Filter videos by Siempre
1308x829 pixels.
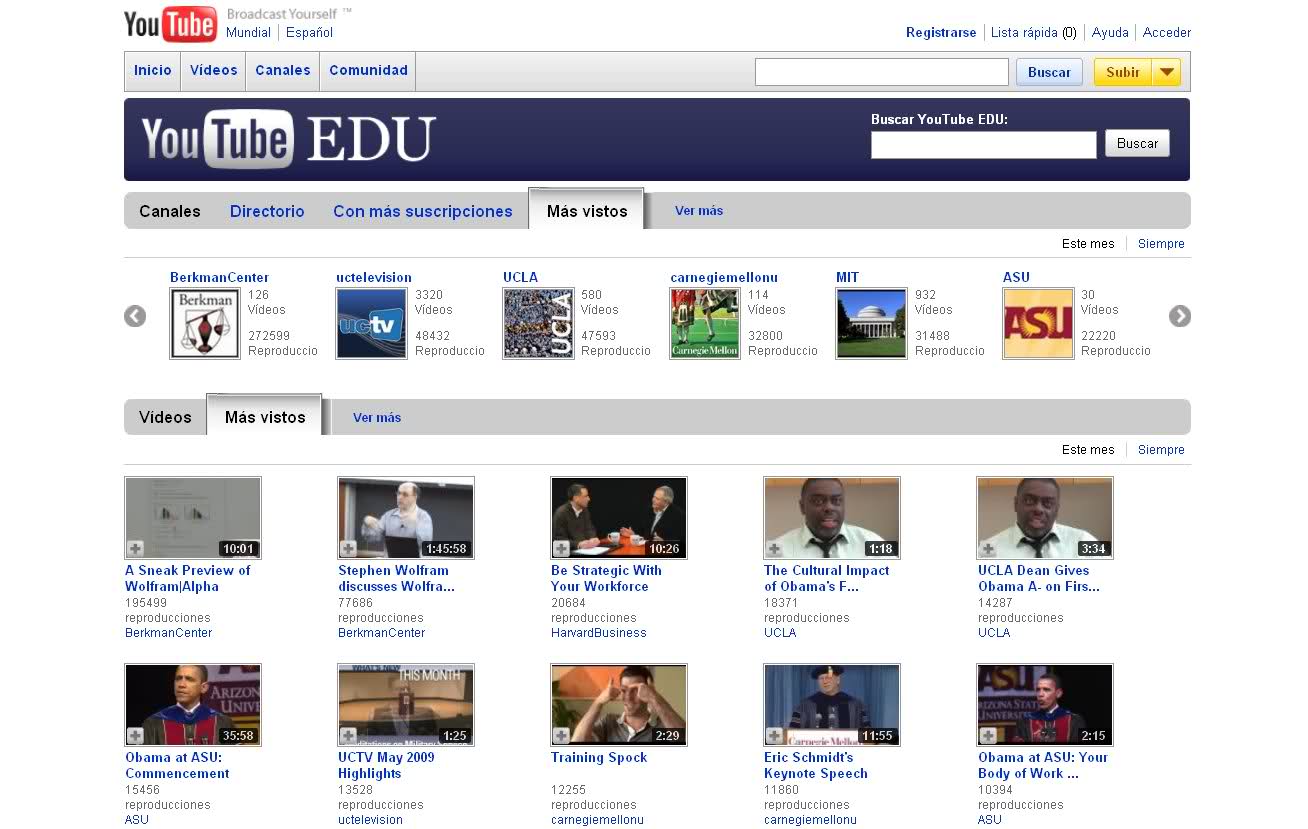pos(1161,450)
